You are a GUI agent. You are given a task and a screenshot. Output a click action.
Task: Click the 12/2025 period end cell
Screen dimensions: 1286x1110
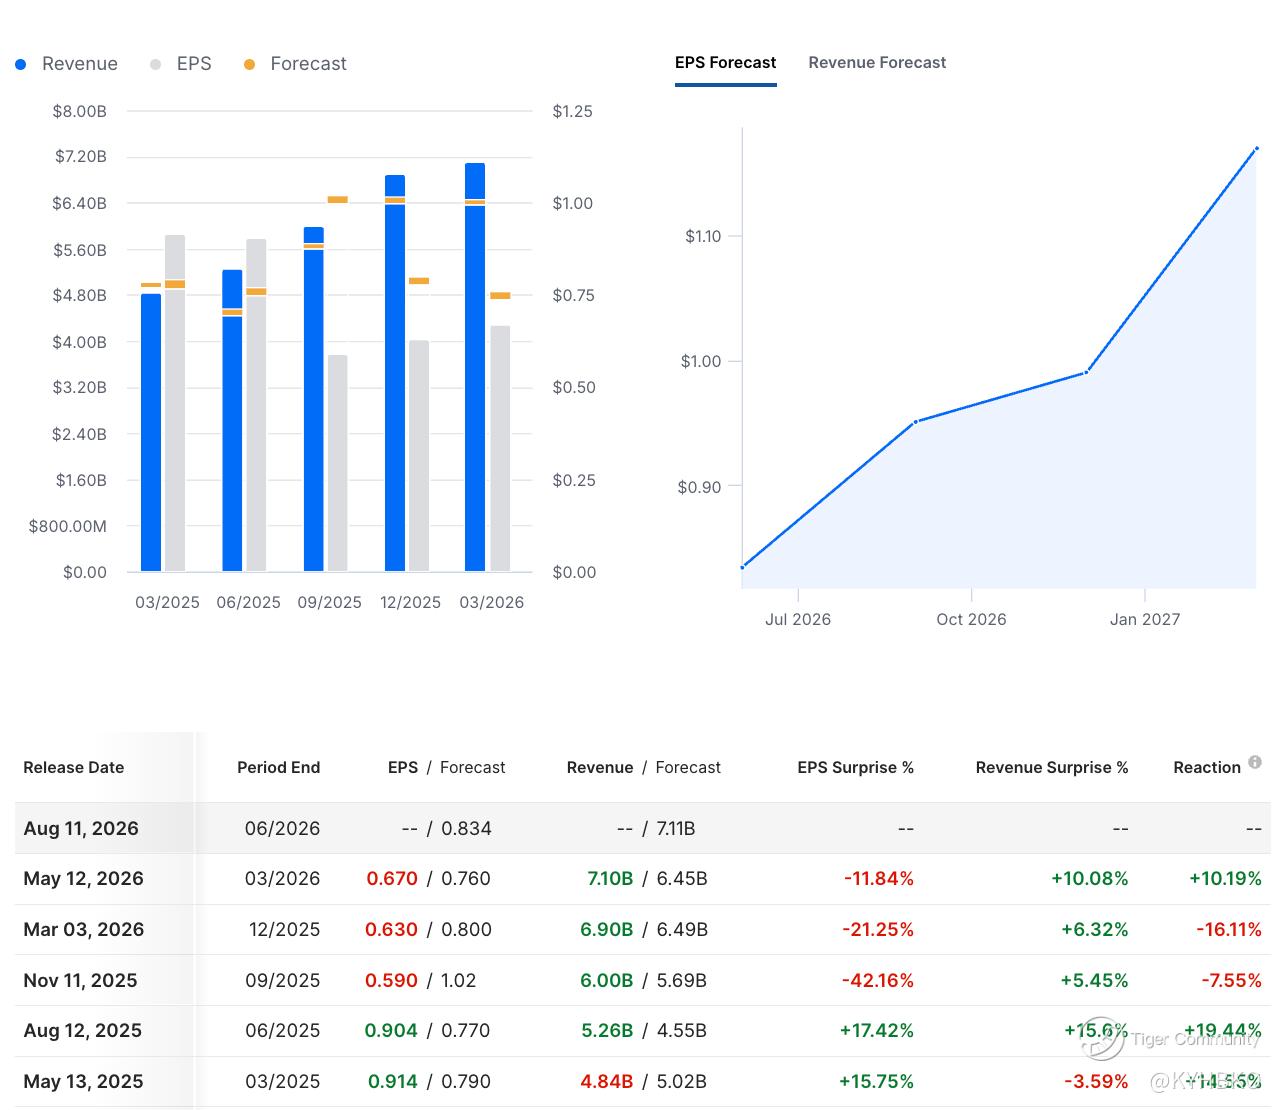pos(285,929)
